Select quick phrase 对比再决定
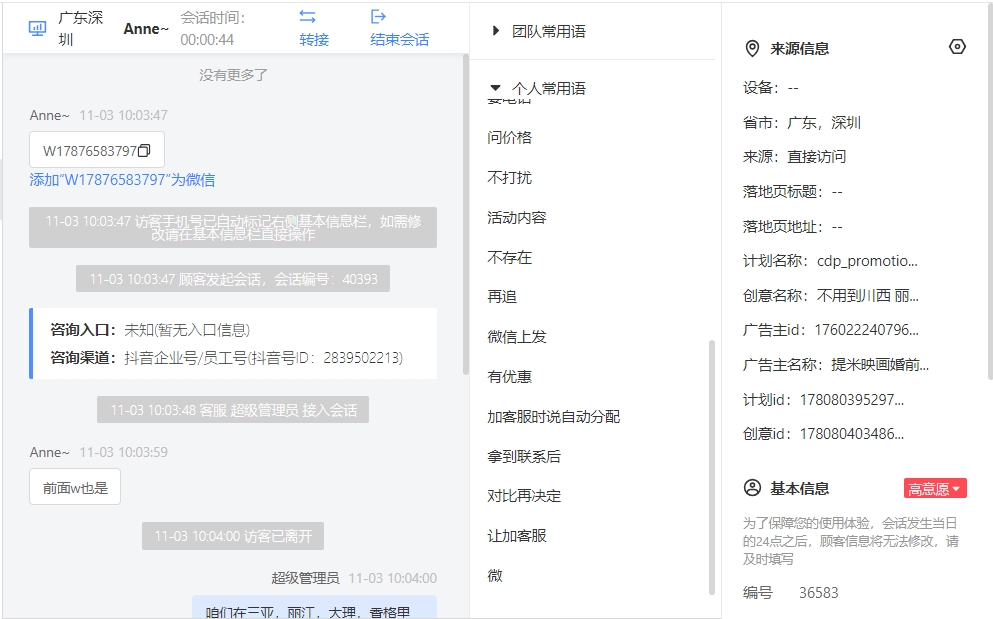Viewport: 993px width, 619px height. click(x=524, y=495)
